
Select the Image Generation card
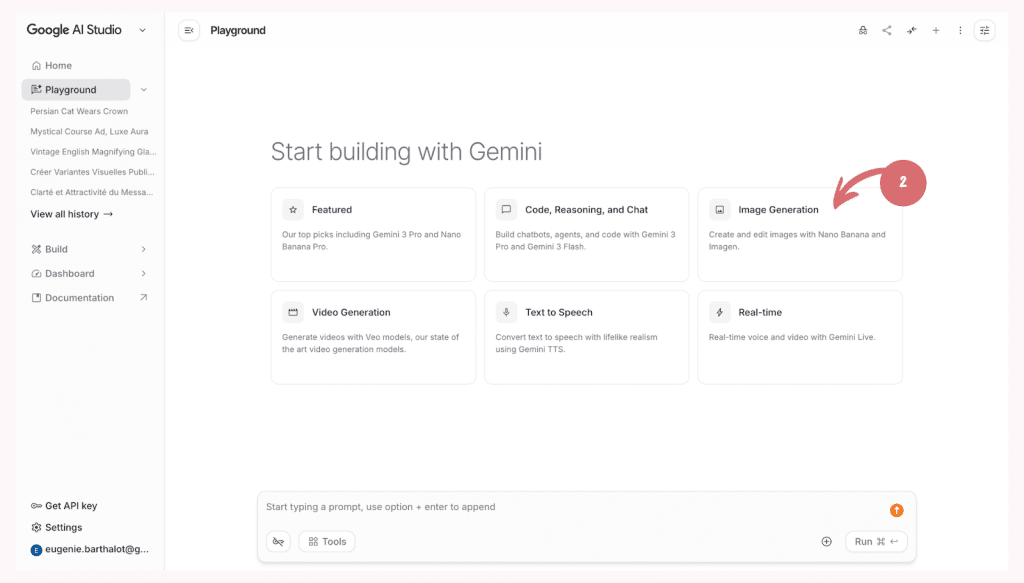pyautogui.click(x=800, y=235)
